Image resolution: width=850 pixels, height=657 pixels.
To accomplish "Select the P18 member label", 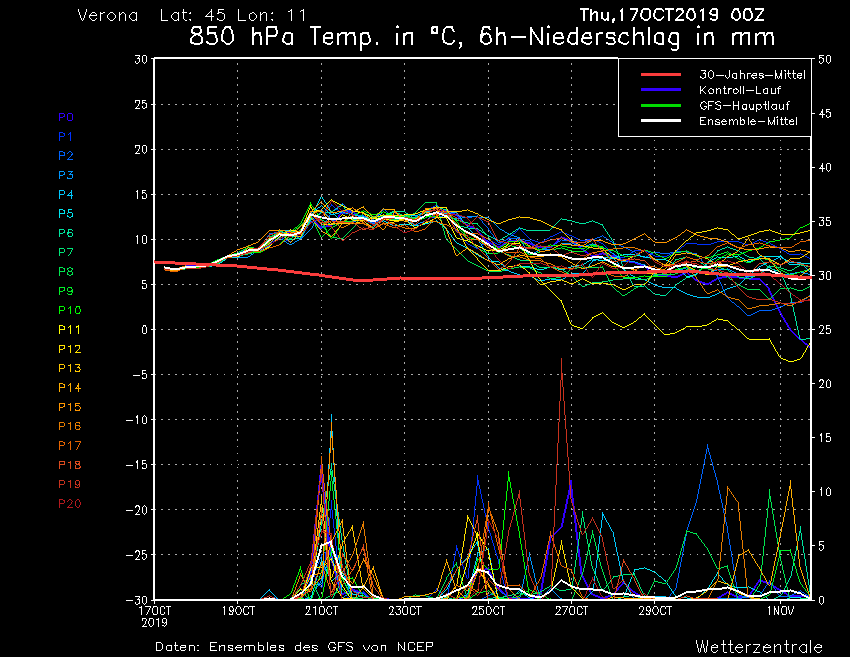I will click(x=70, y=465).
